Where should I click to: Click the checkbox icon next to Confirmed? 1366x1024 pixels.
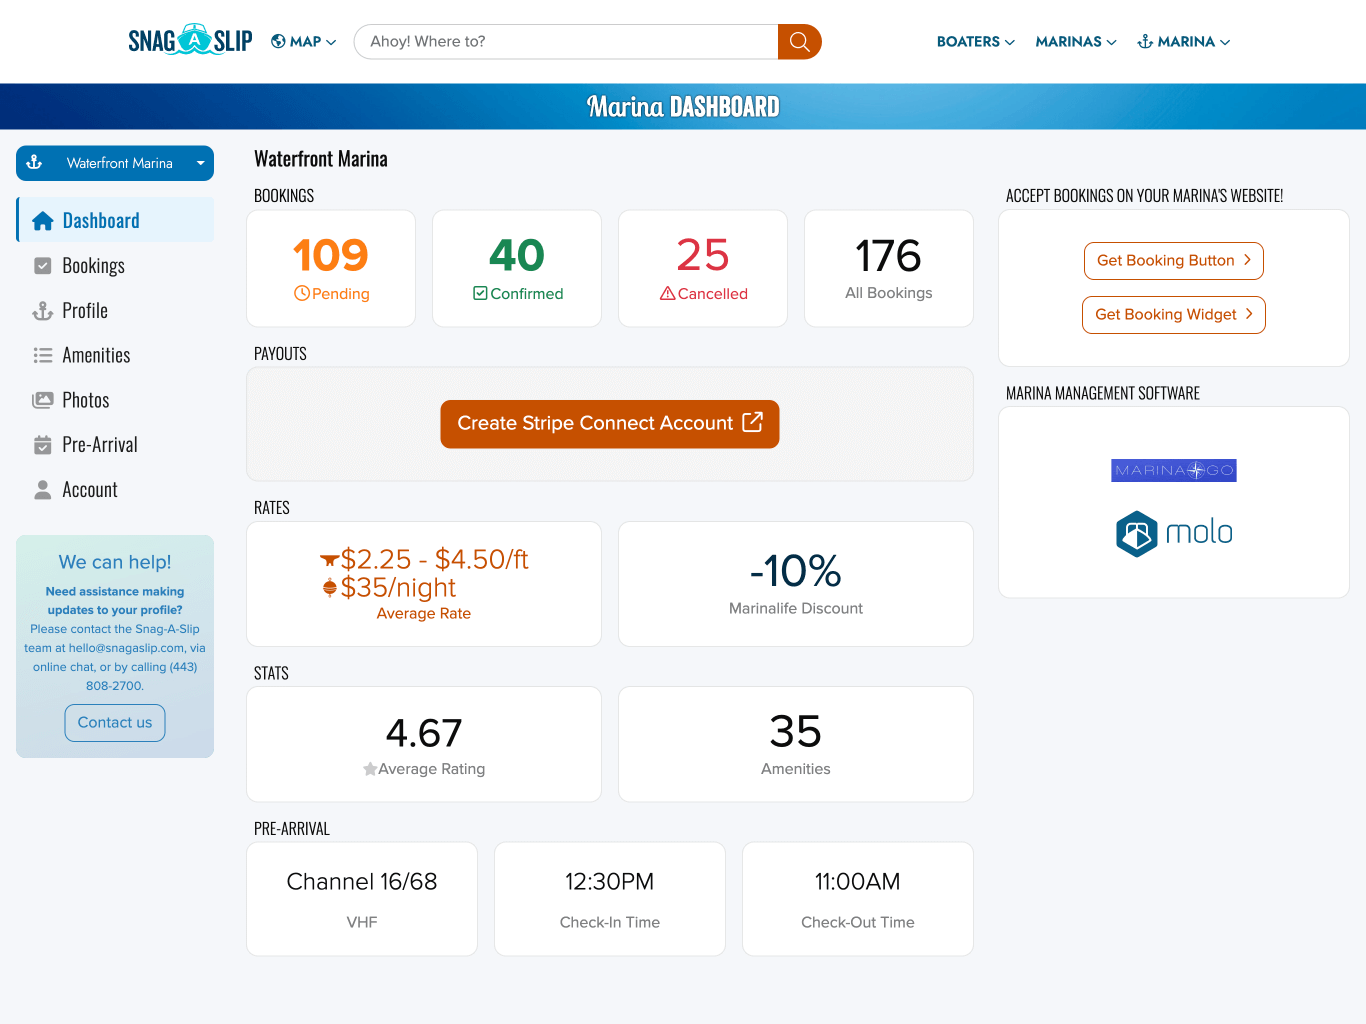(x=480, y=293)
